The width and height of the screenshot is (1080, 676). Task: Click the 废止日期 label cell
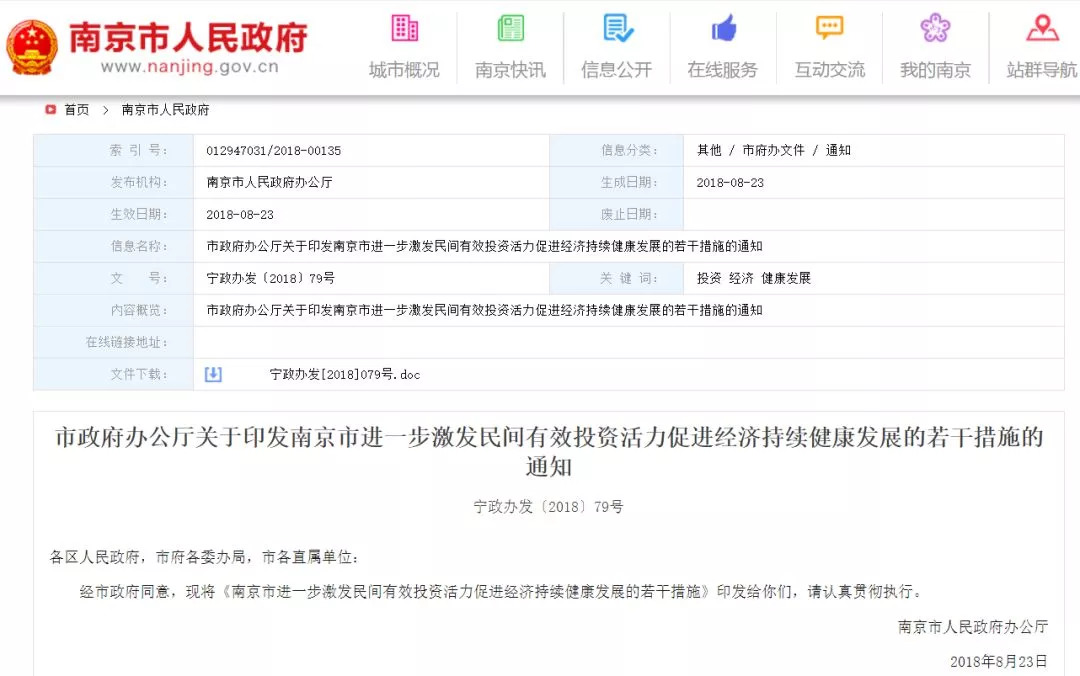pos(616,214)
